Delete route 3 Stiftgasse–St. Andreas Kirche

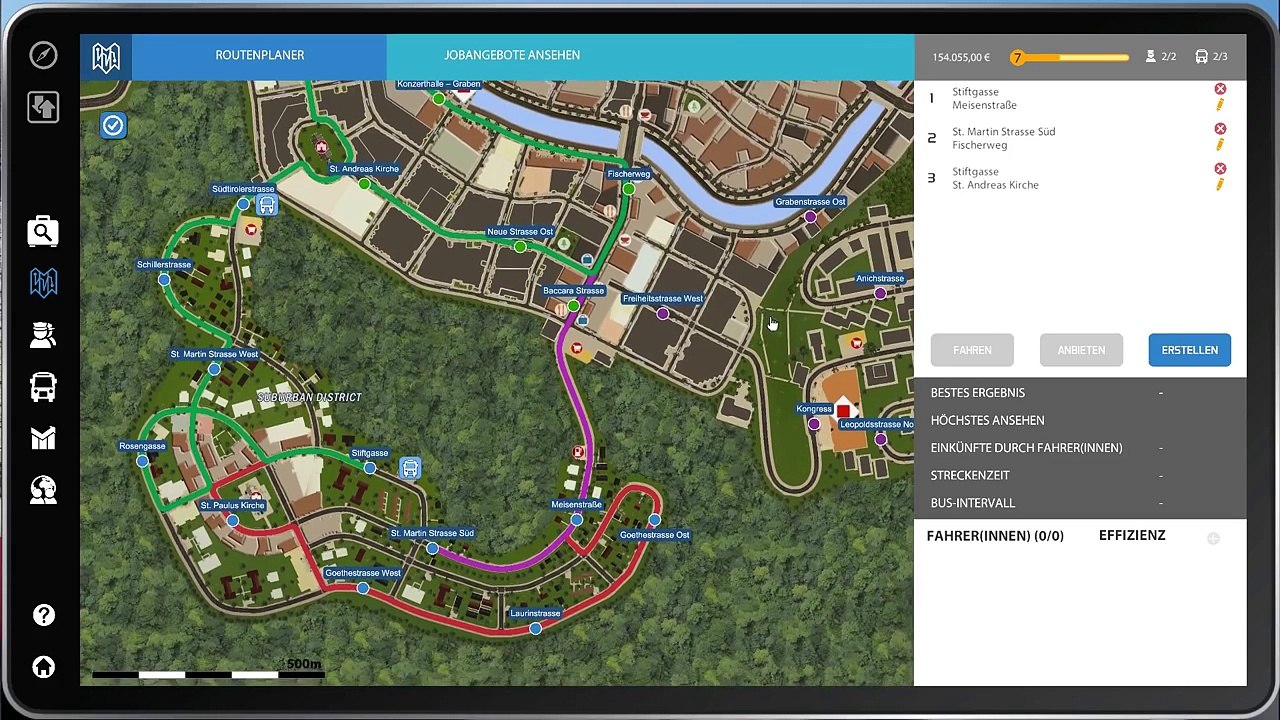tap(1220, 169)
